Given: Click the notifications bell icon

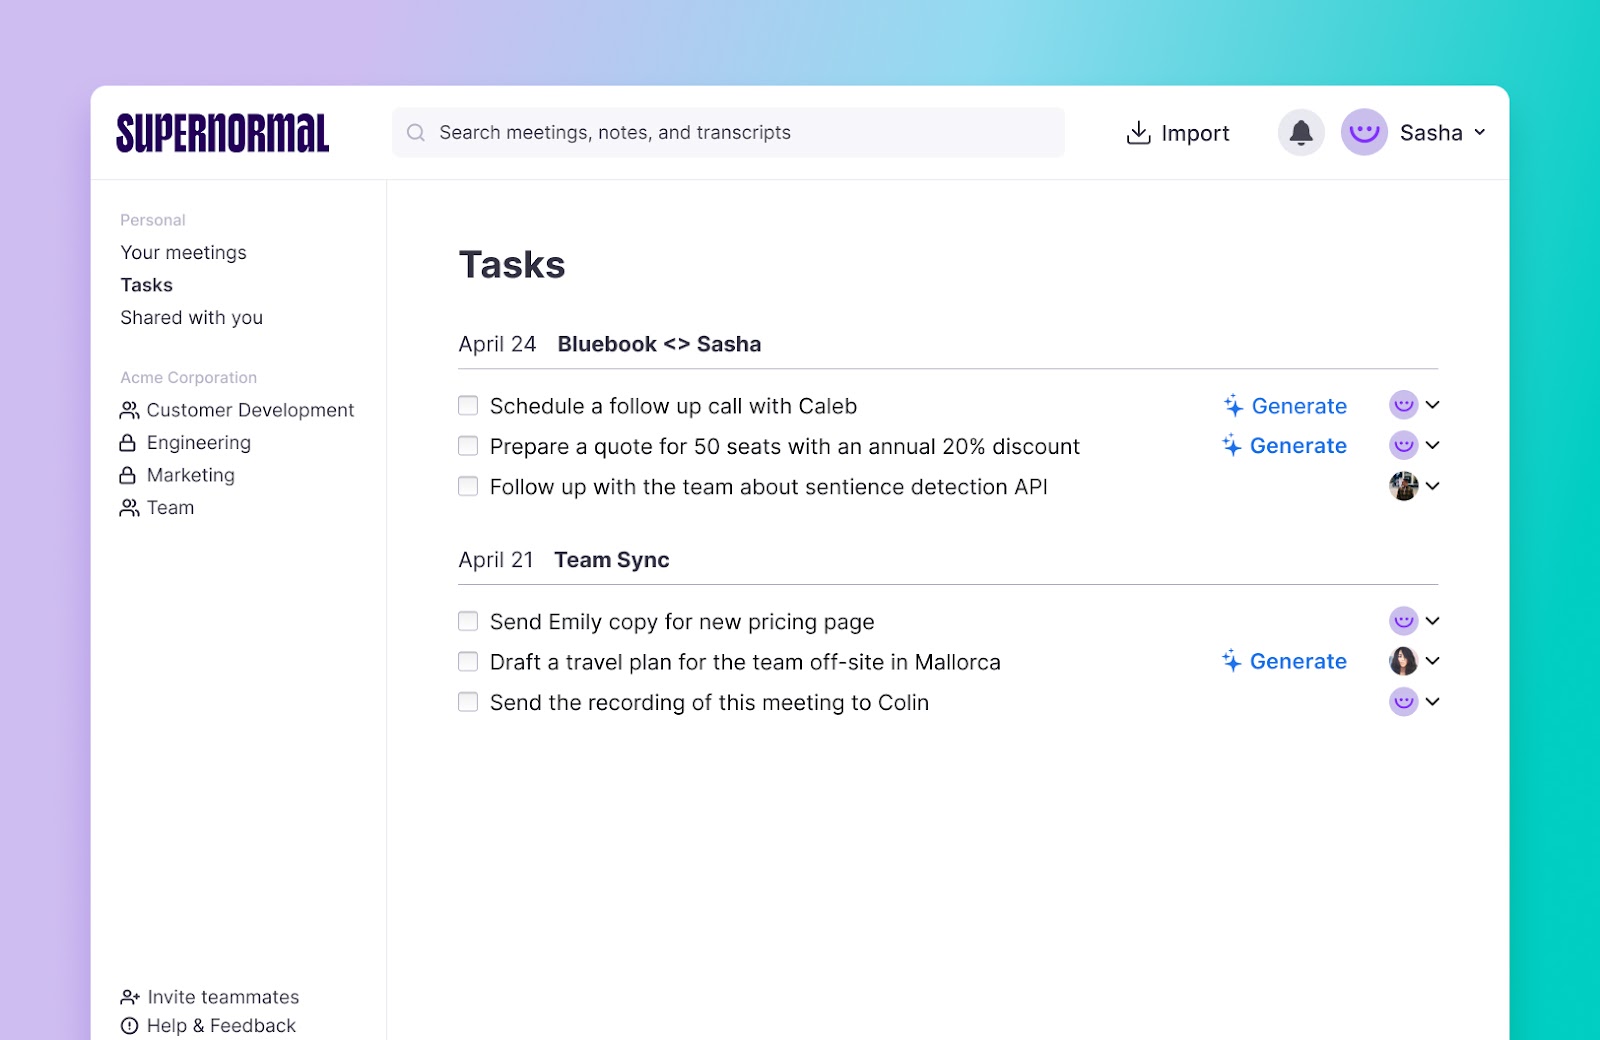Looking at the screenshot, I should tap(1301, 133).
